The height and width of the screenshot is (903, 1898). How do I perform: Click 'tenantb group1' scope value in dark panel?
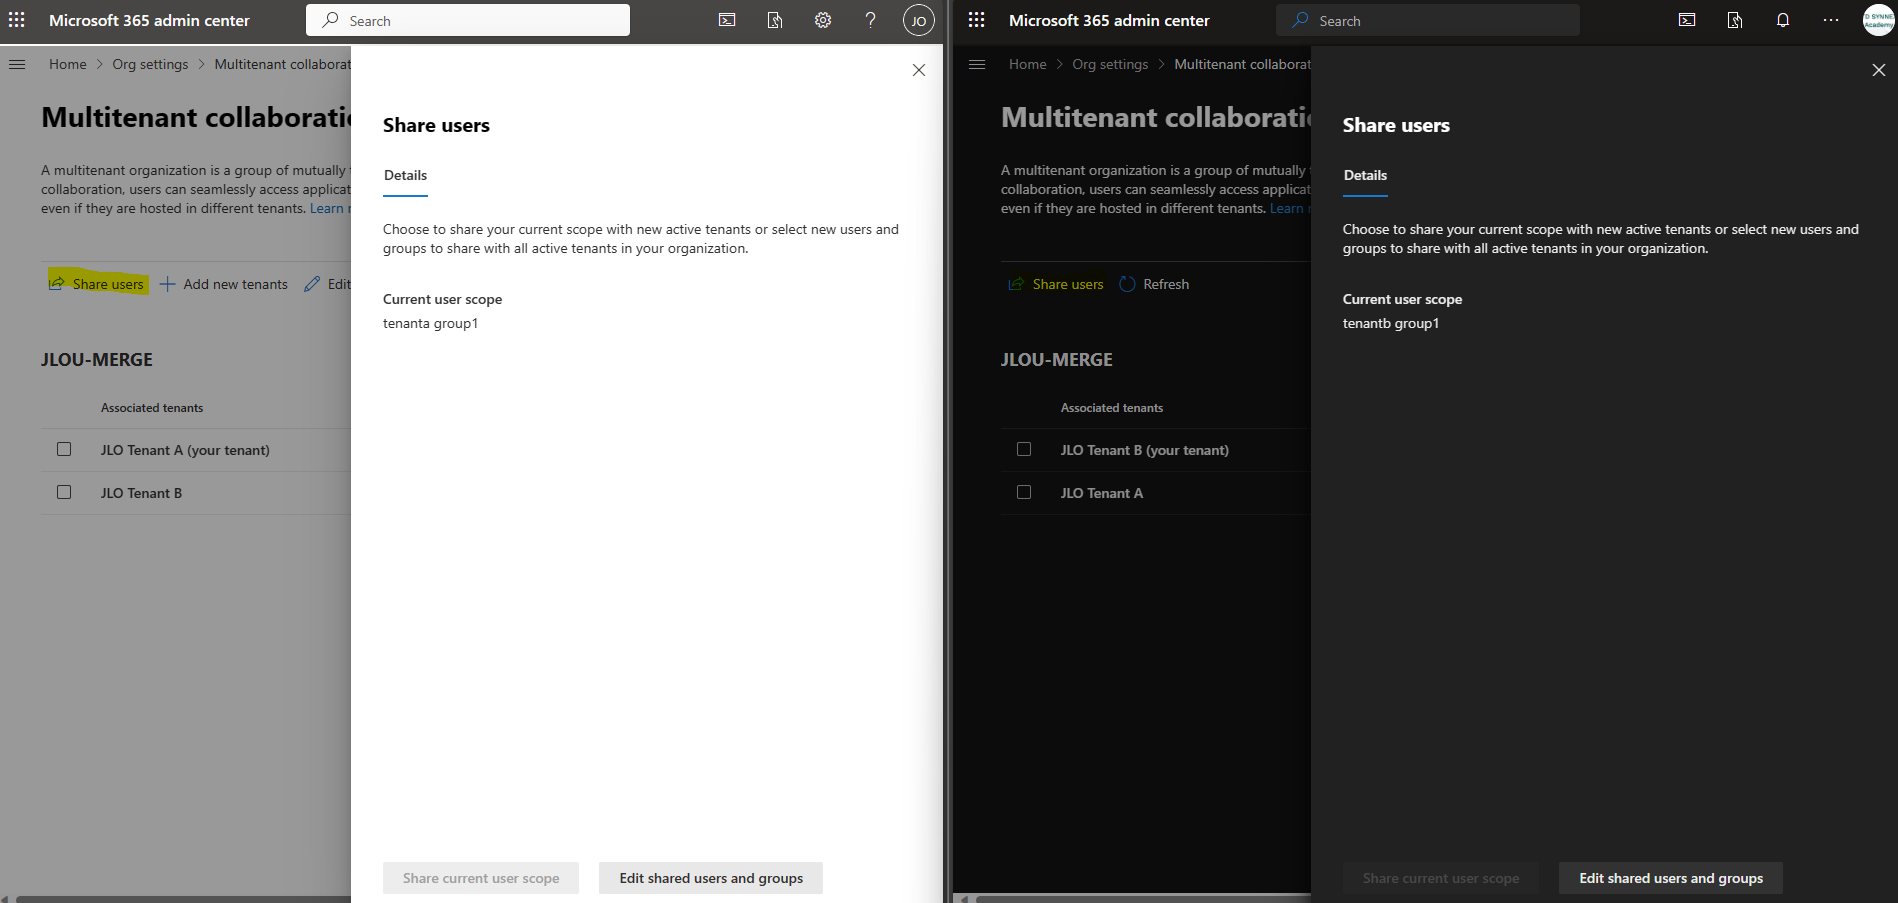point(1391,323)
